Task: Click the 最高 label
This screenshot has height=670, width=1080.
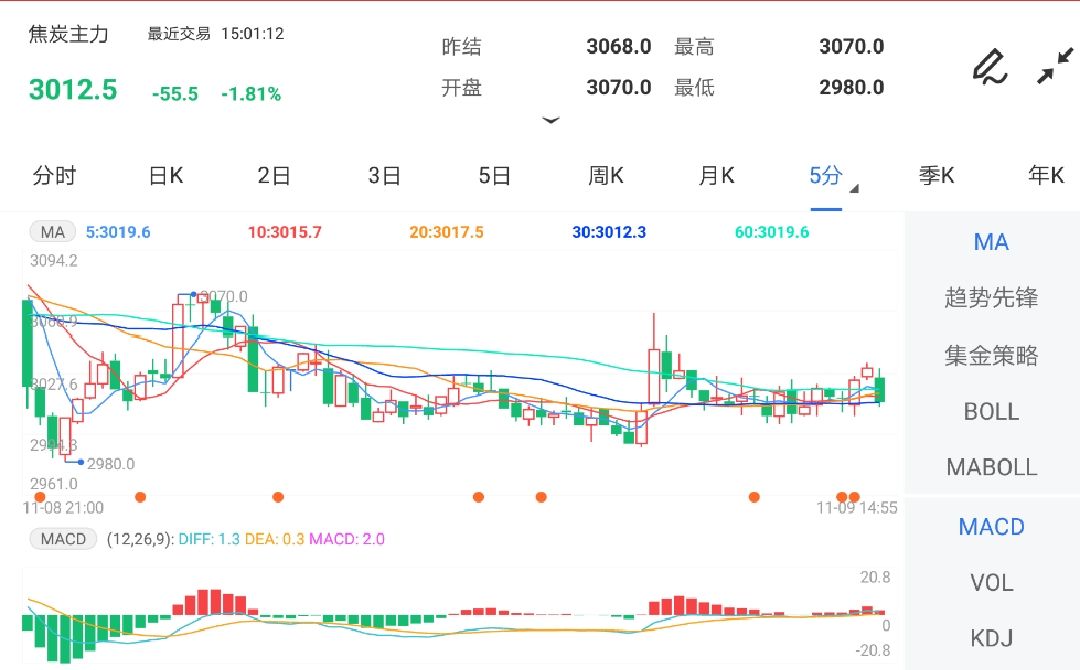Action: point(694,47)
